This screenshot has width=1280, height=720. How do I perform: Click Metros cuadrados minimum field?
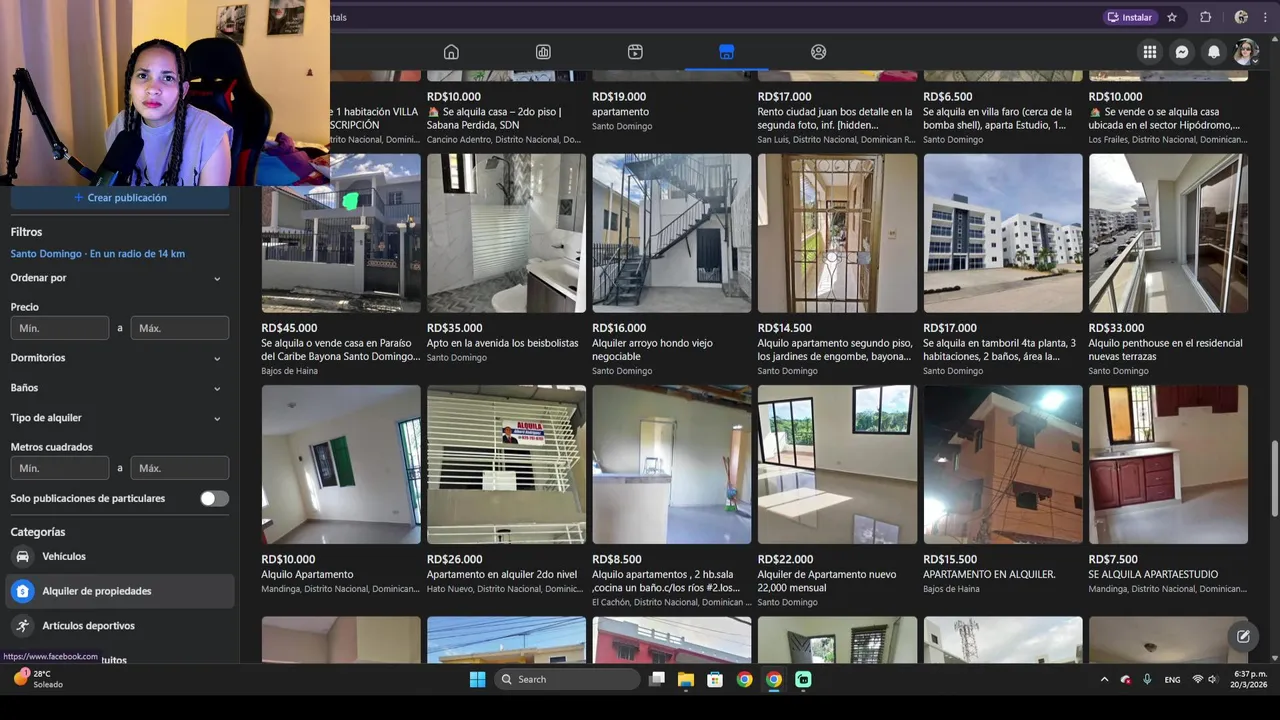tap(60, 468)
